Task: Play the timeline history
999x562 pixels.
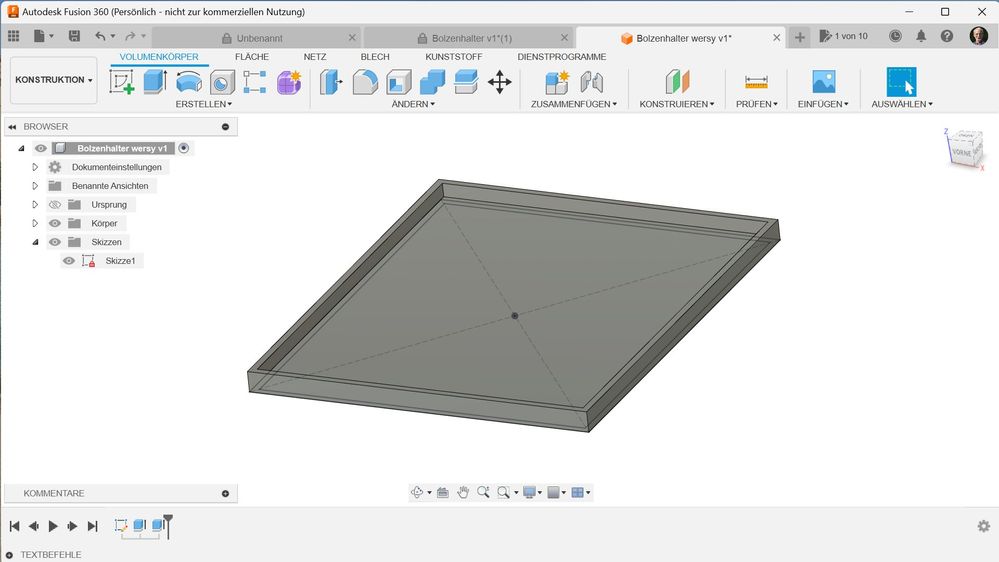Action: click(54, 526)
